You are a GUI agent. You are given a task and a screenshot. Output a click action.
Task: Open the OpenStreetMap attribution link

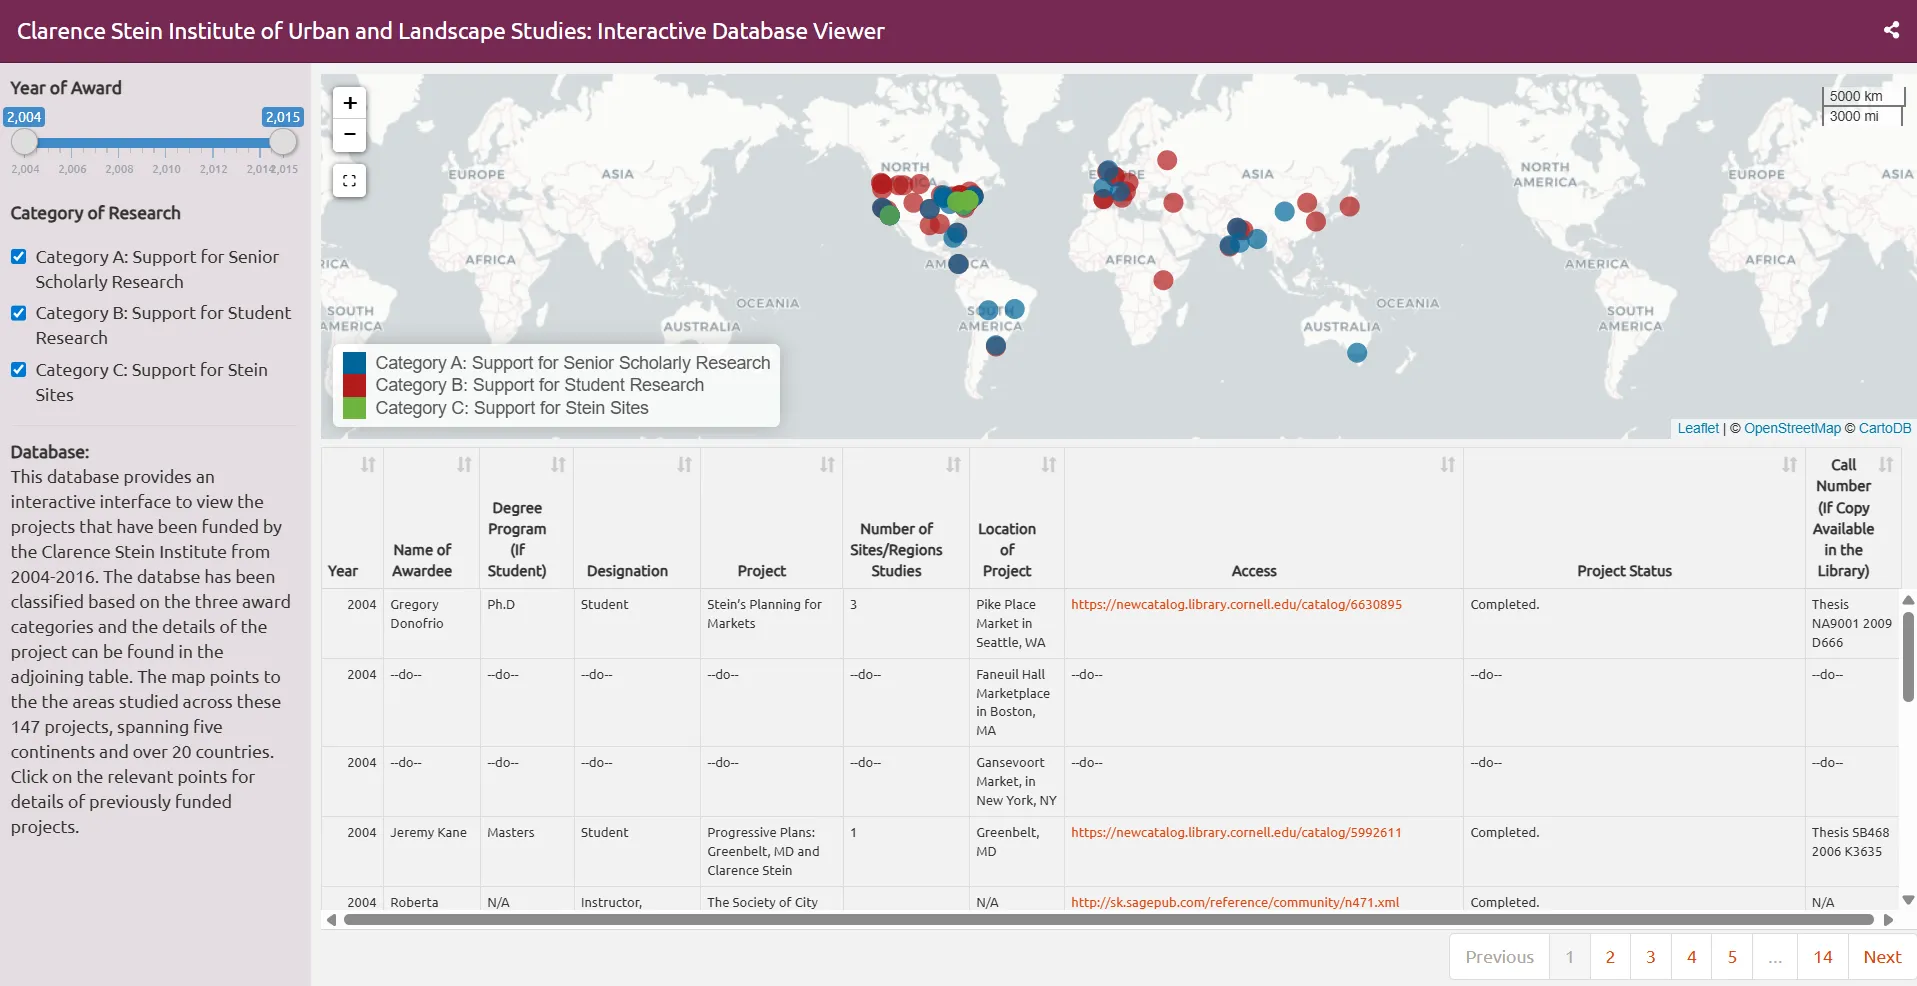[1790, 428]
